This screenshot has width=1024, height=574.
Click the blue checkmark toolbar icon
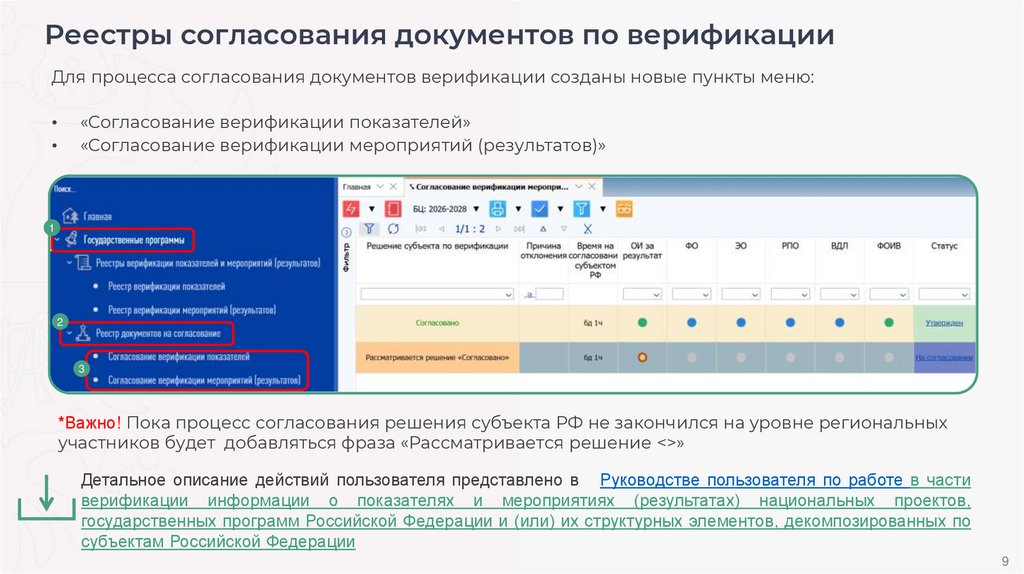coord(539,209)
